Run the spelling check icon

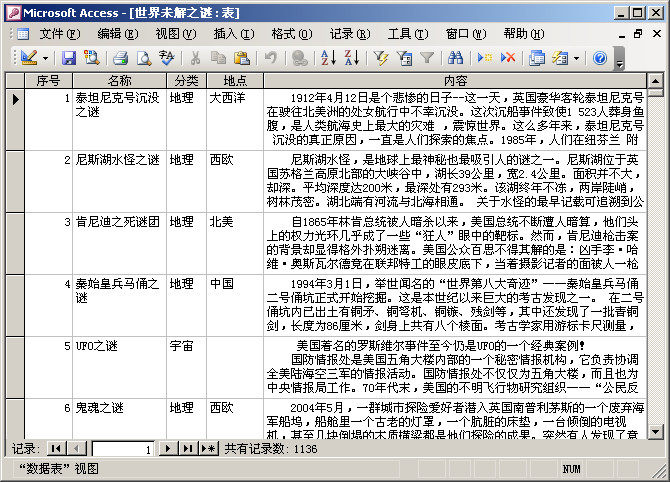click(x=167, y=58)
